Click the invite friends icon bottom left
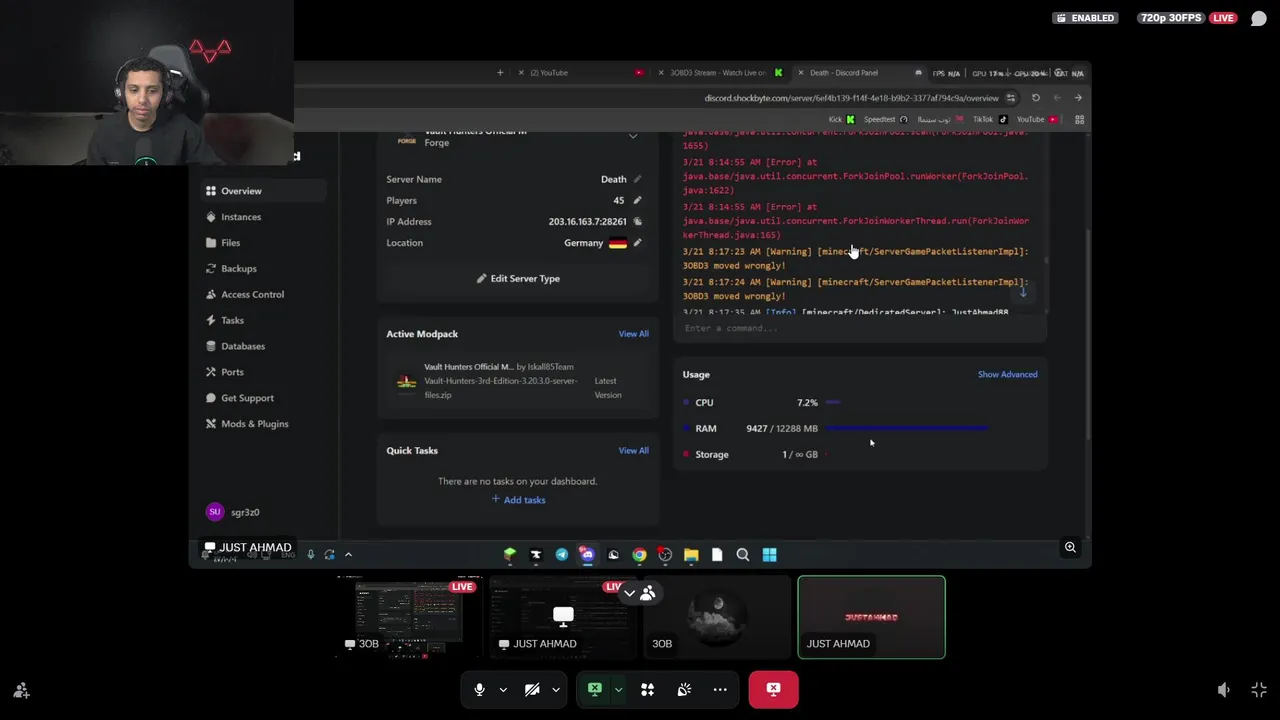1280x720 pixels. [21, 690]
